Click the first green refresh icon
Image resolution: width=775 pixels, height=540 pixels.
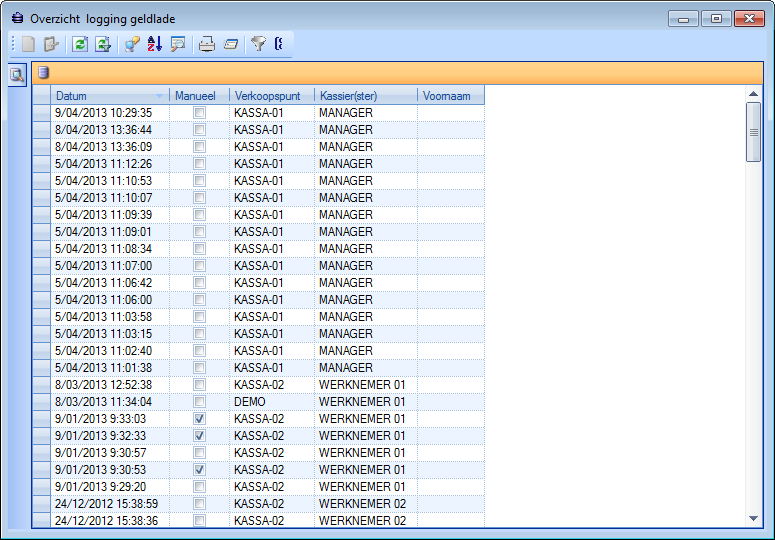click(x=80, y=43)
